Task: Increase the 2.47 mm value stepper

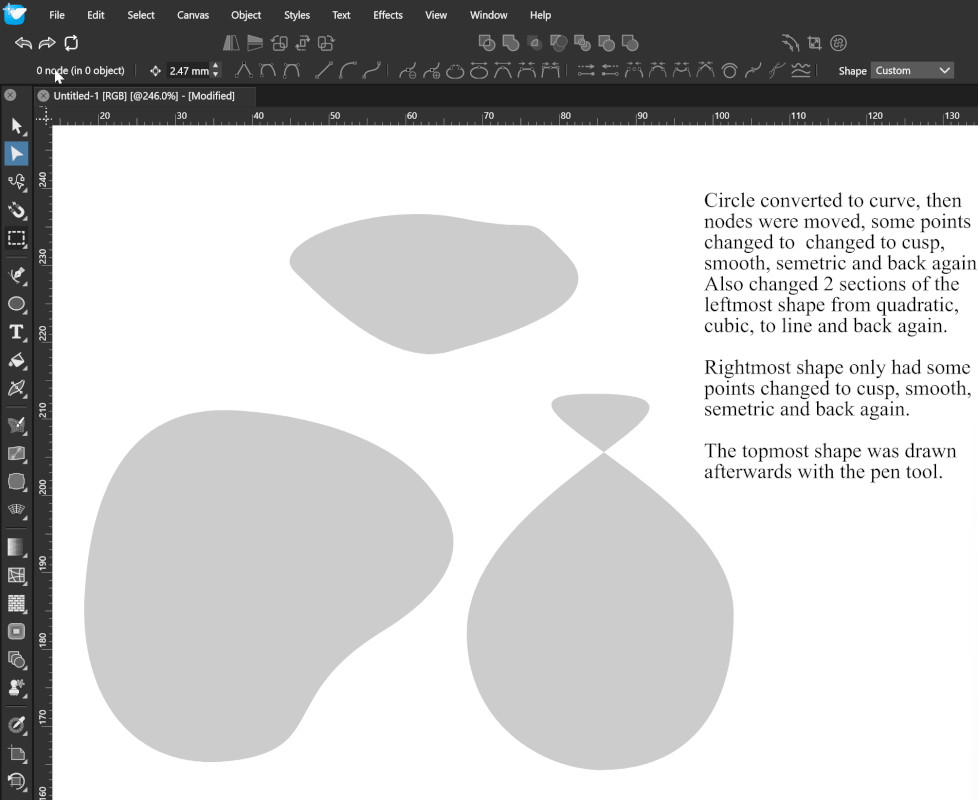Action: (216, 66)
